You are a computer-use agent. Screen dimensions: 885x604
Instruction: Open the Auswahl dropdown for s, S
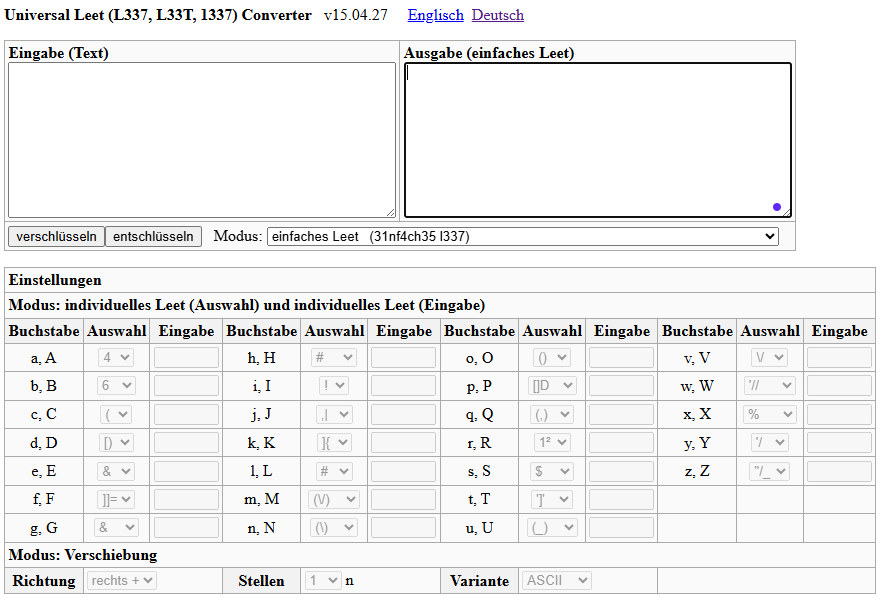click(x=551, y=471)
